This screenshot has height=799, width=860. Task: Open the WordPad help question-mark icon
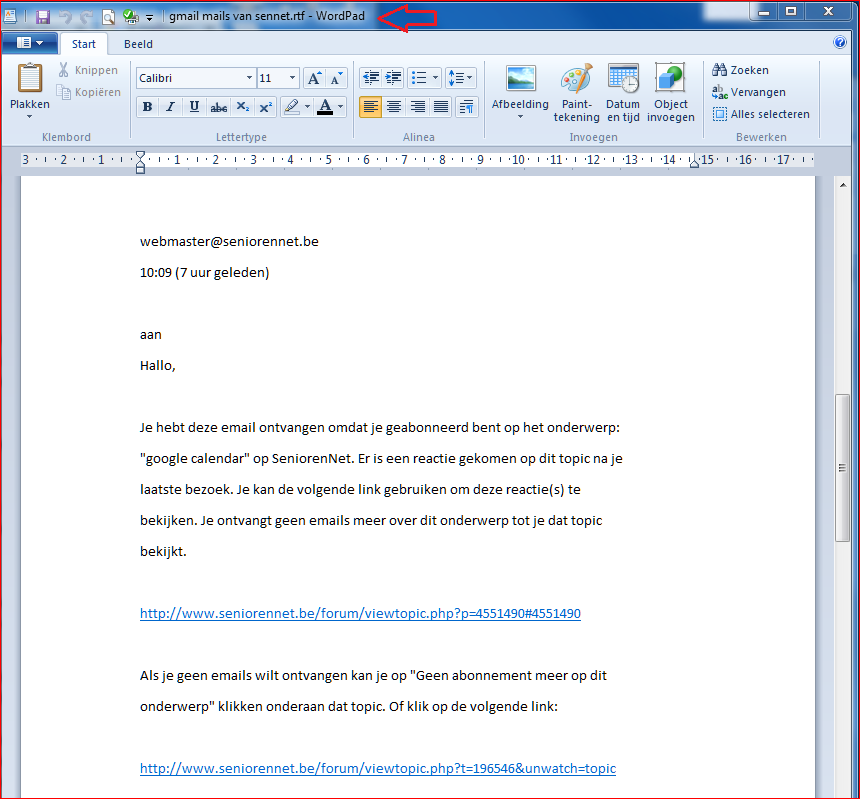(840, 43)
